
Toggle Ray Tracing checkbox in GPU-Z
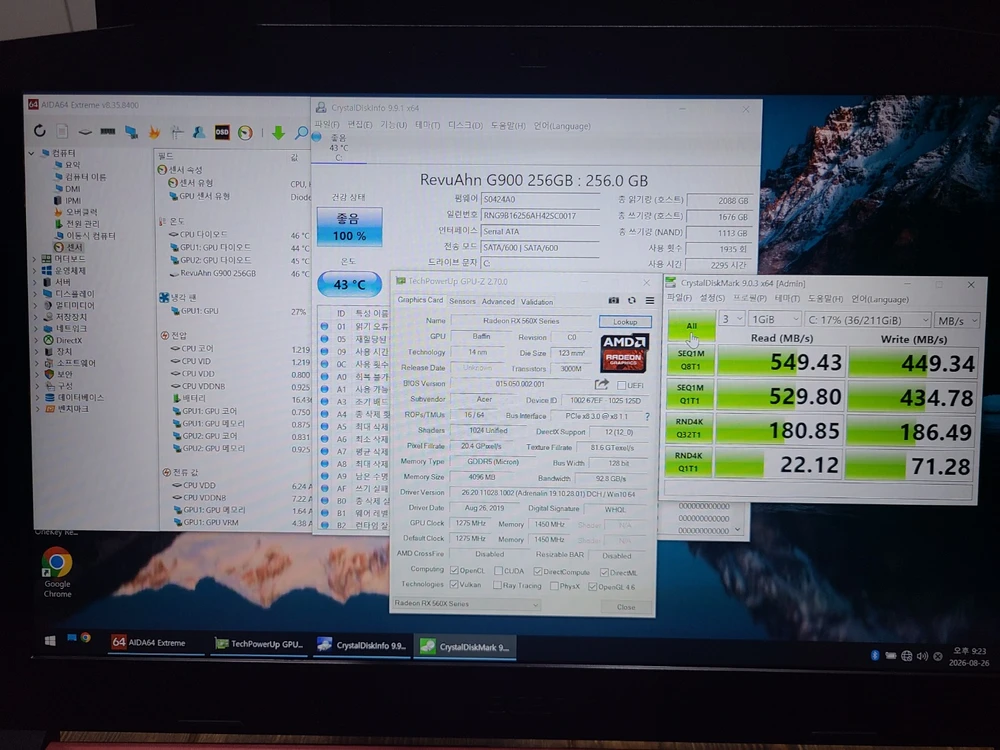[497, 585]
